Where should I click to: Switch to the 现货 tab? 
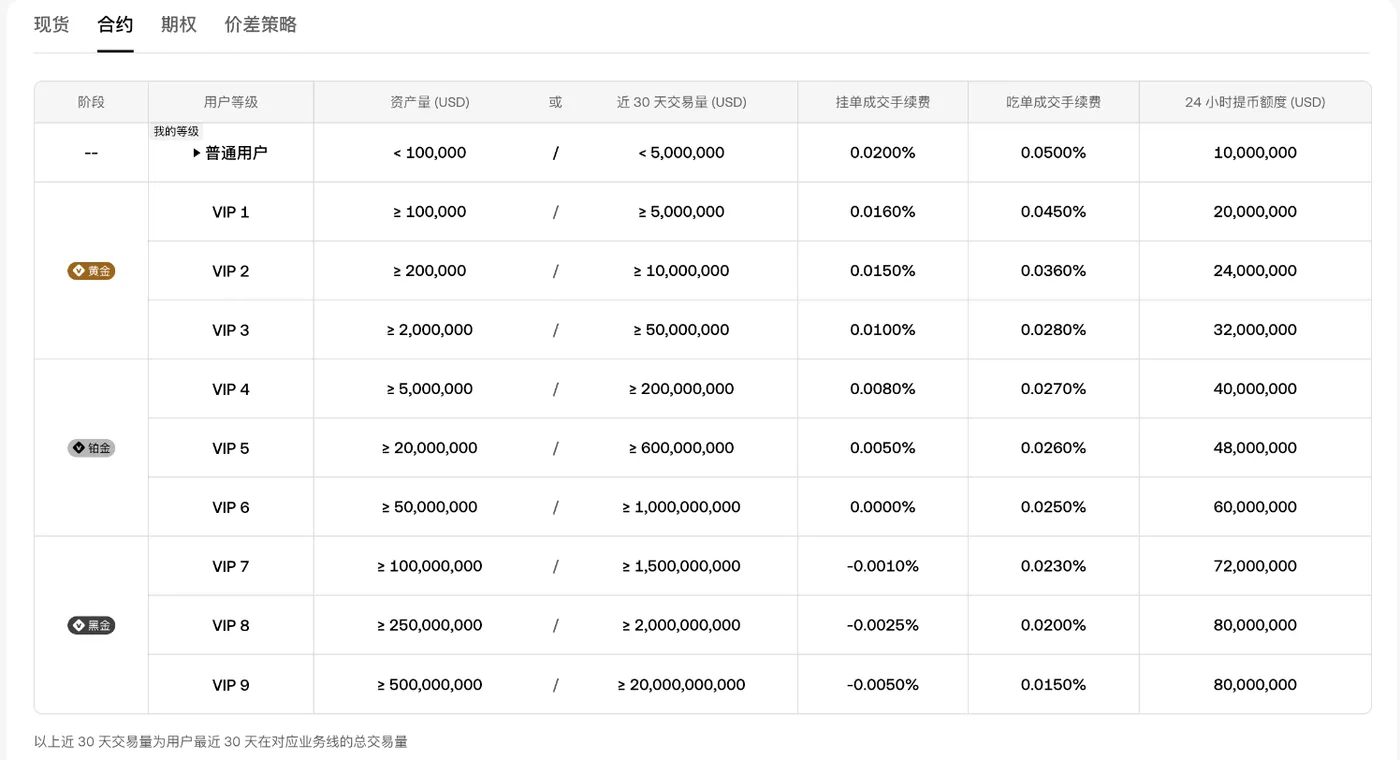[52, 25]
